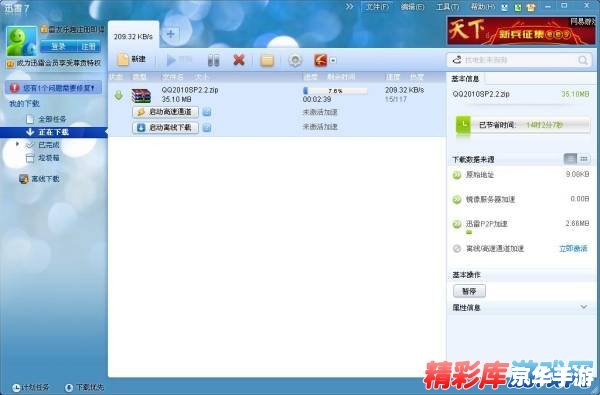The image size is (600, 395).
Task: Click the 2.86MB P2P value
Action: coord(577,224)
